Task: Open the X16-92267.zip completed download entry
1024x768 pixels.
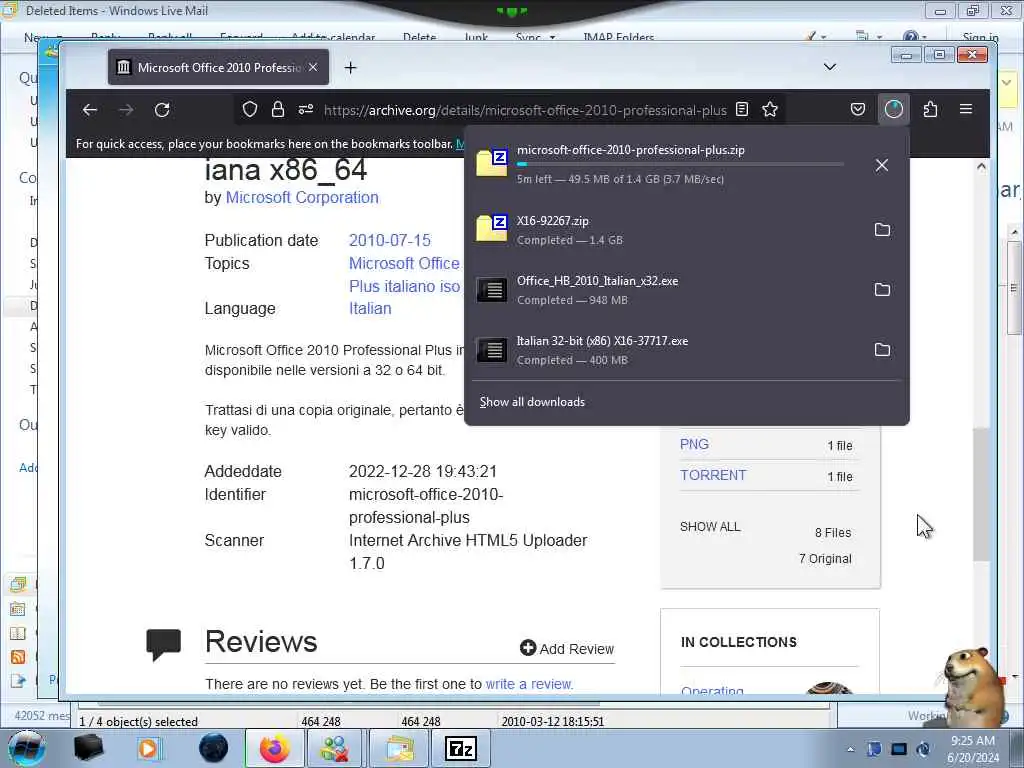Action: (x=666, y=229)
